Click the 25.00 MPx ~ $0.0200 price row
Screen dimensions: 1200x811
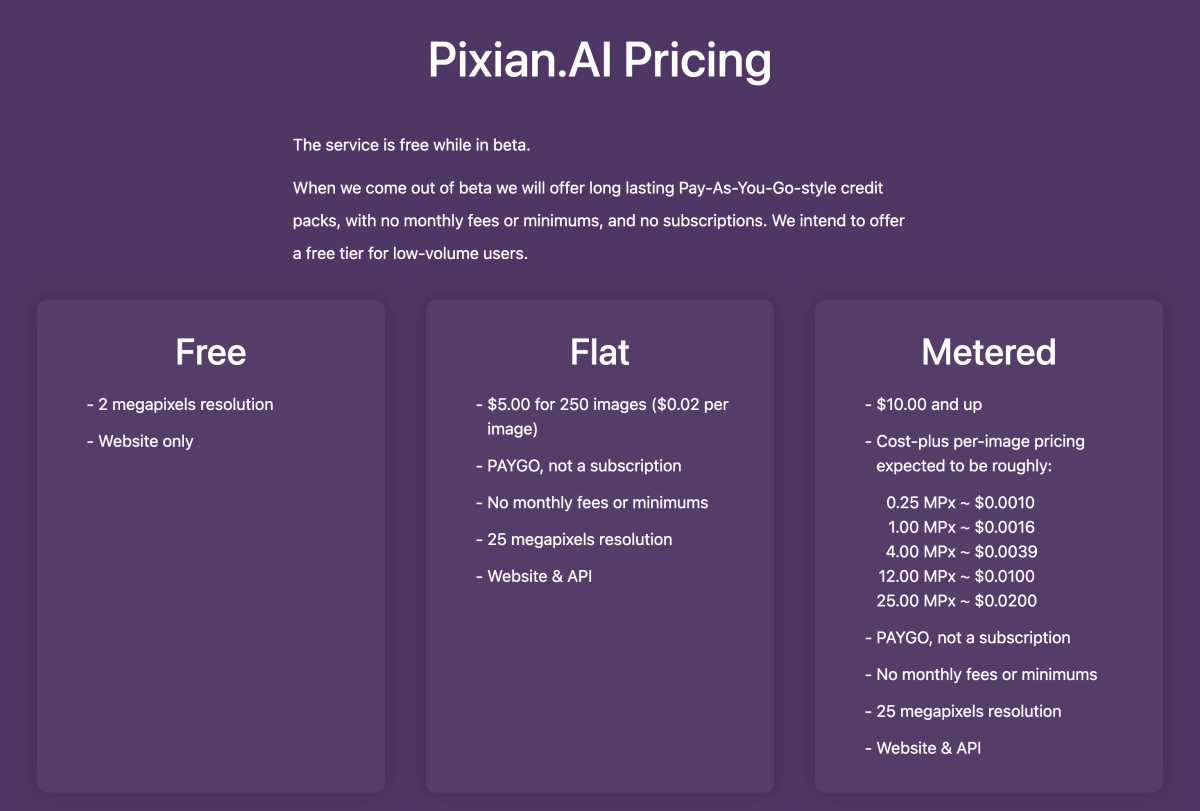[x=956, y=601]
